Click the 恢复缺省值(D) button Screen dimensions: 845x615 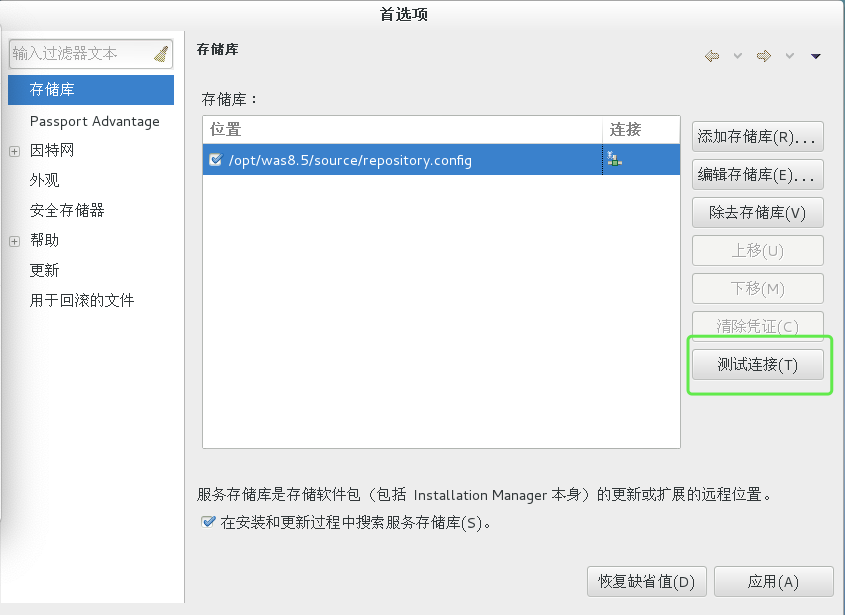[647, 582]
